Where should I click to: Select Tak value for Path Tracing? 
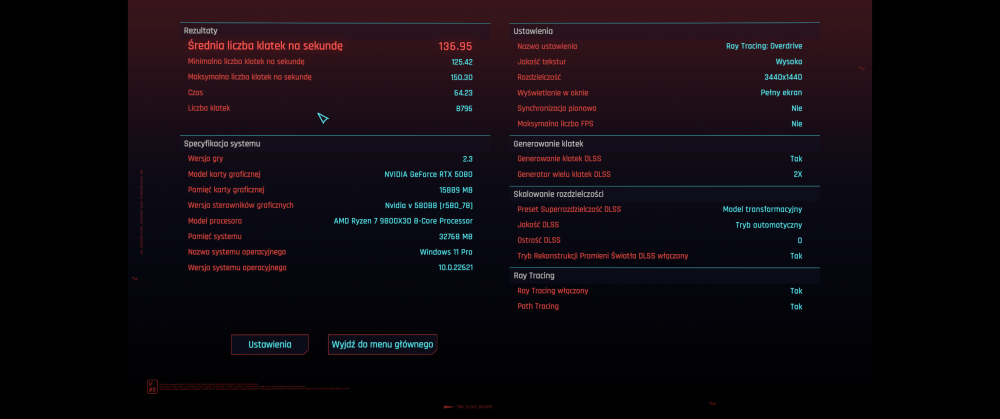(x=796, y=307)
